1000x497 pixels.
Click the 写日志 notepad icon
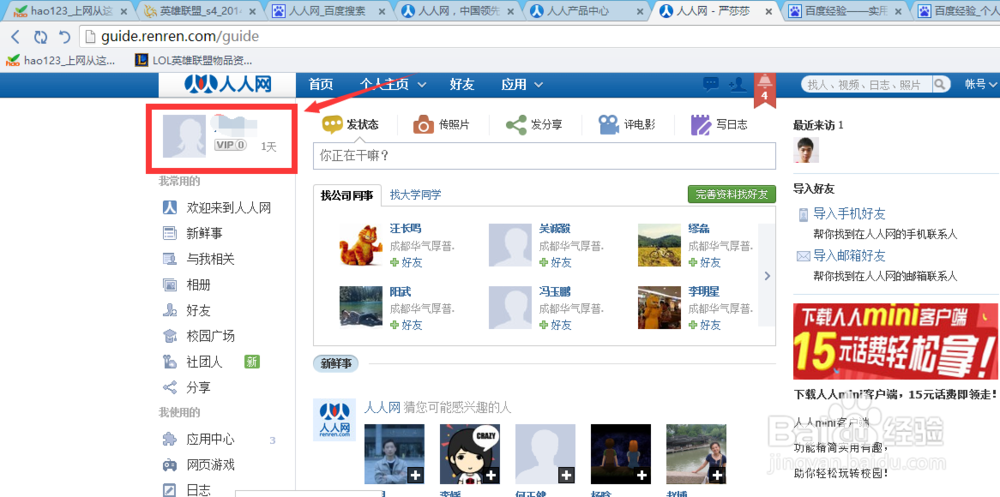click(x=701, y=124)
